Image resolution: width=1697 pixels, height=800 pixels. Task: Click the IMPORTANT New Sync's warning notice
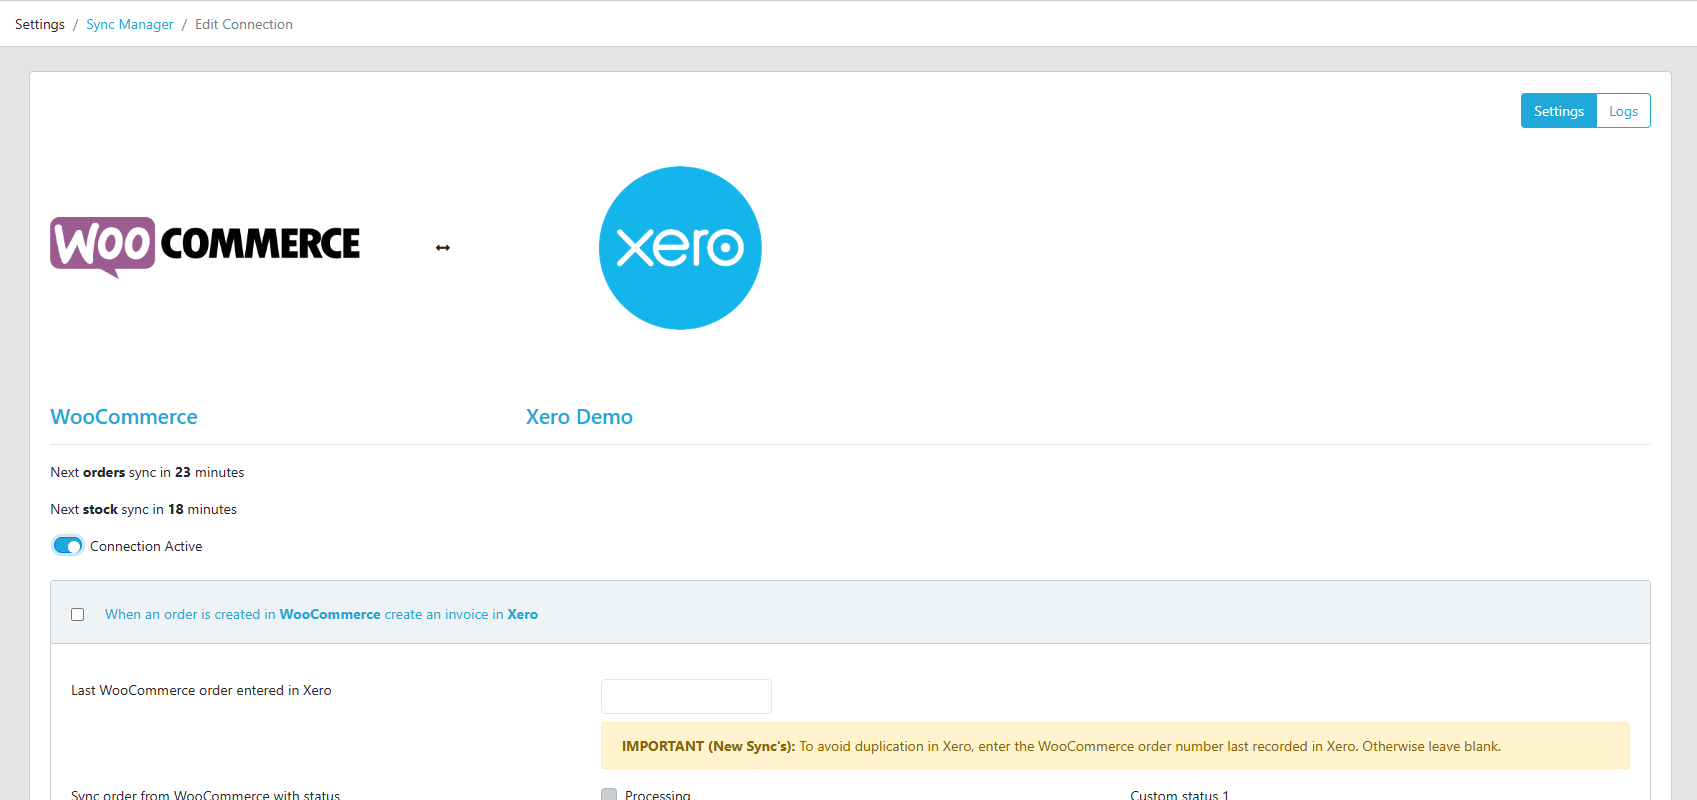[1115, 746]
